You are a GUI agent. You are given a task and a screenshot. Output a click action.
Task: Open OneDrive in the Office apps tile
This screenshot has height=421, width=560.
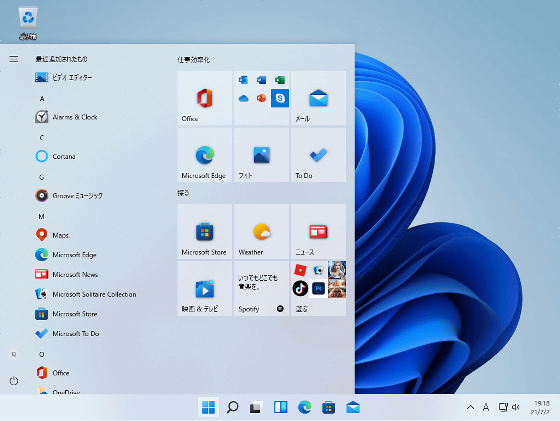243,98
